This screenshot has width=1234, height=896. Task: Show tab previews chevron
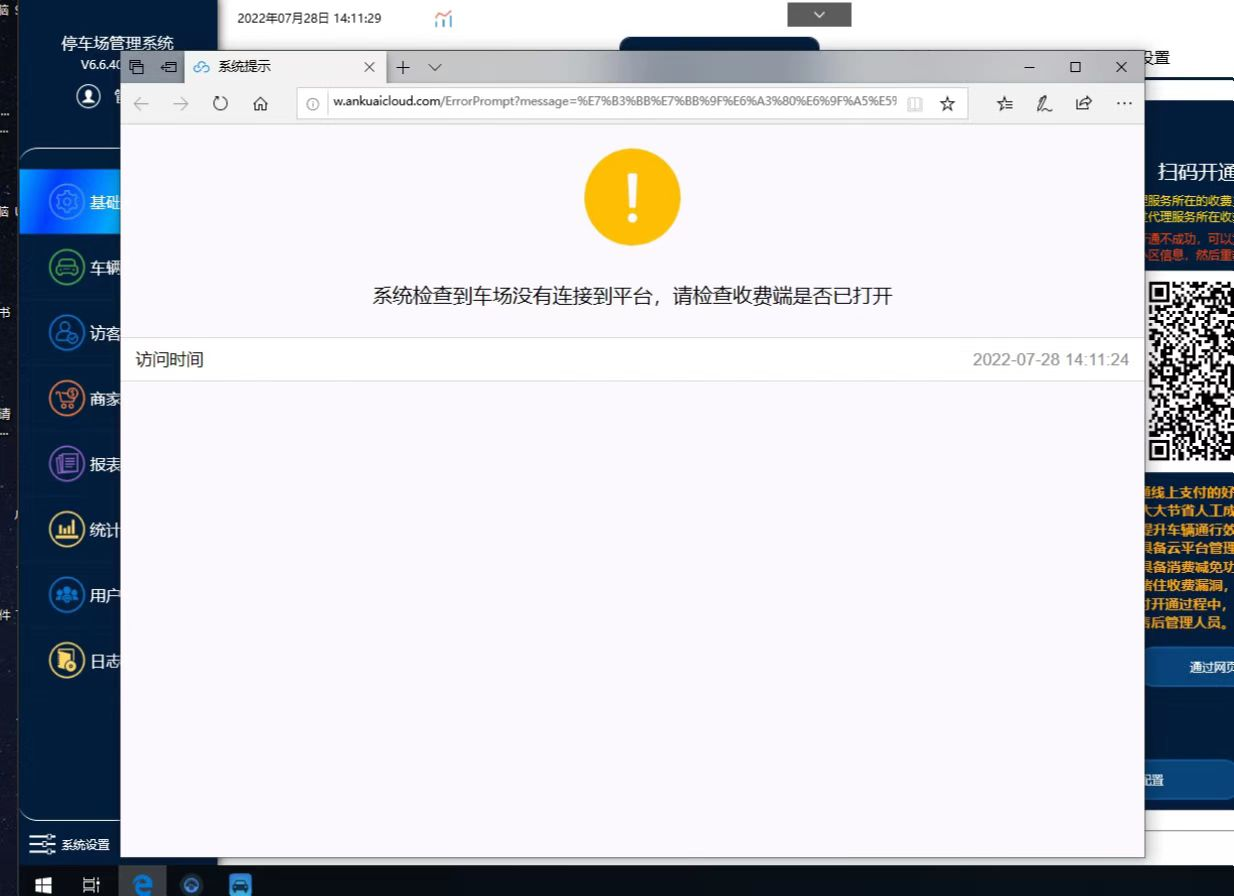coord(435,67)
